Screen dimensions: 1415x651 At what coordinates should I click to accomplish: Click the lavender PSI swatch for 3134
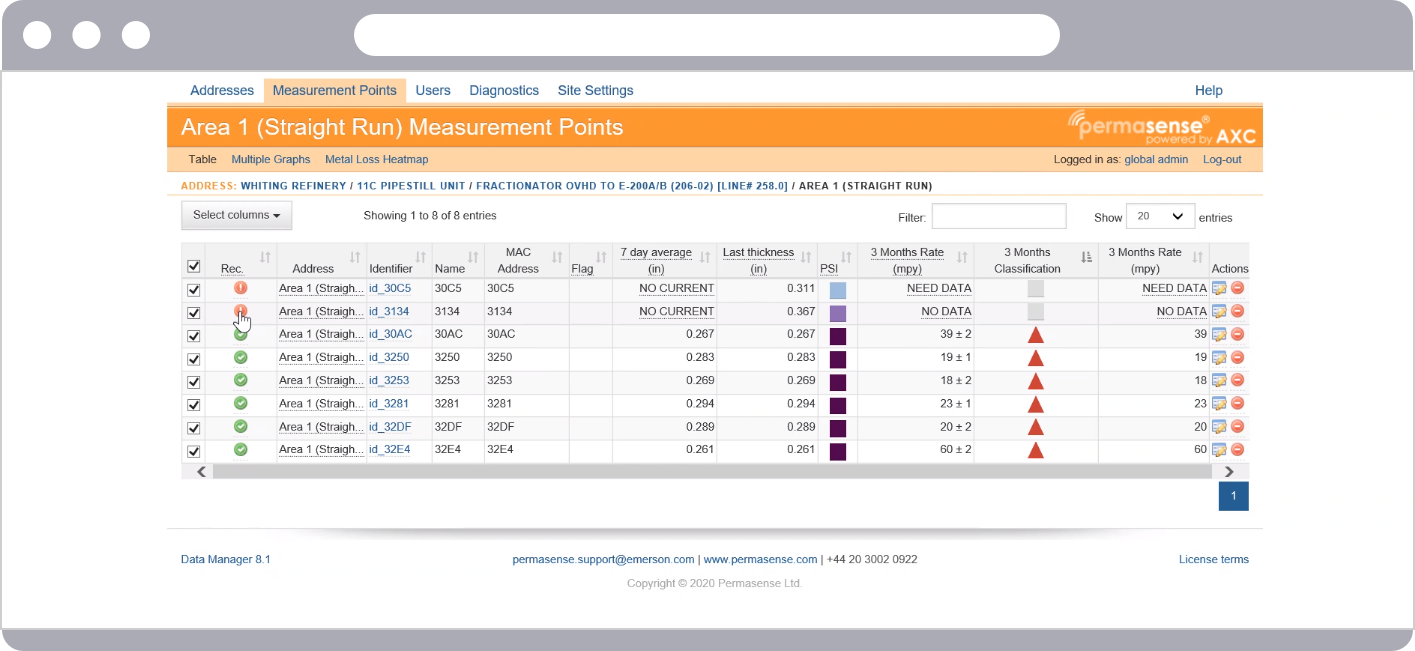tap(838, 313)
